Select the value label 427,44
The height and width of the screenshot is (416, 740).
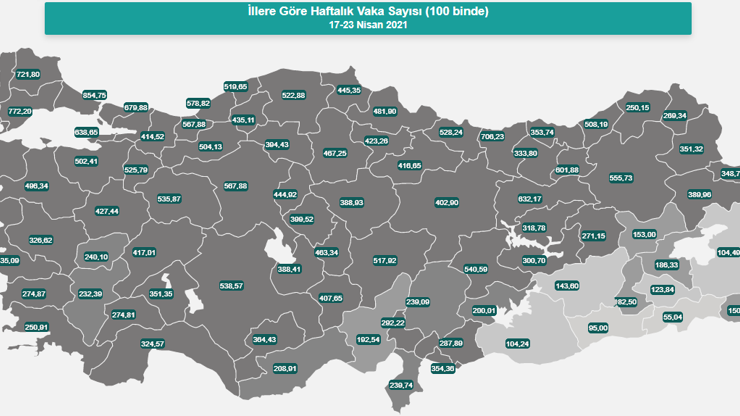click(x=107, y=212)
